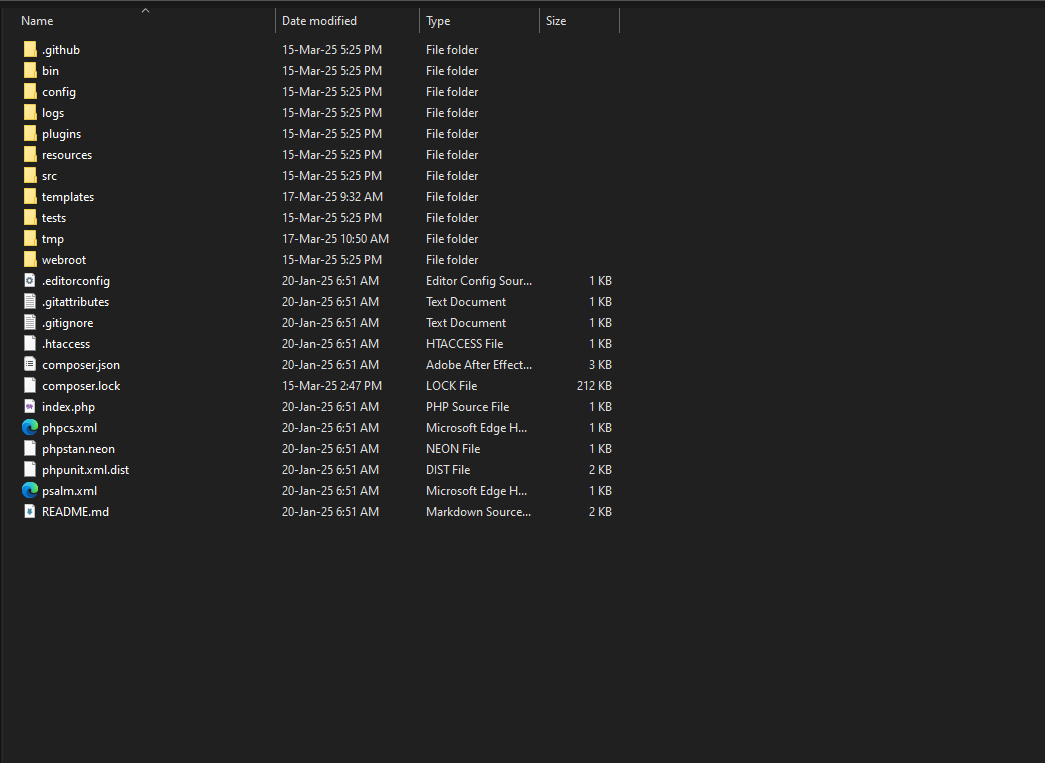
Task: Select the bin folder name
Action: [x=50, y=70]
